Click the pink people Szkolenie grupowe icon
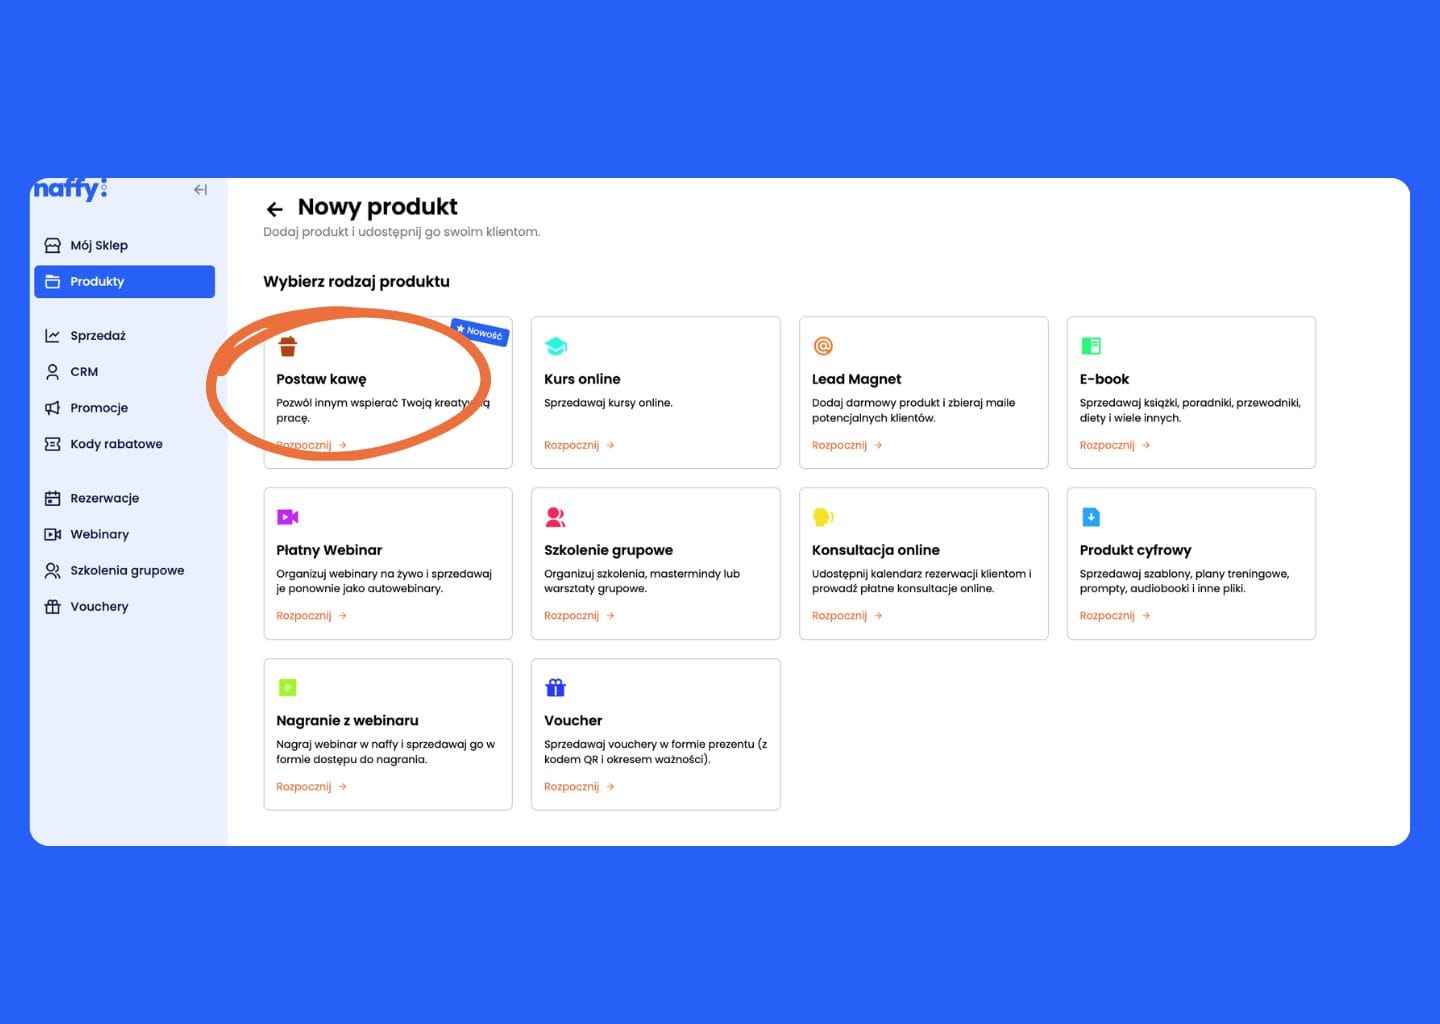 556,517
